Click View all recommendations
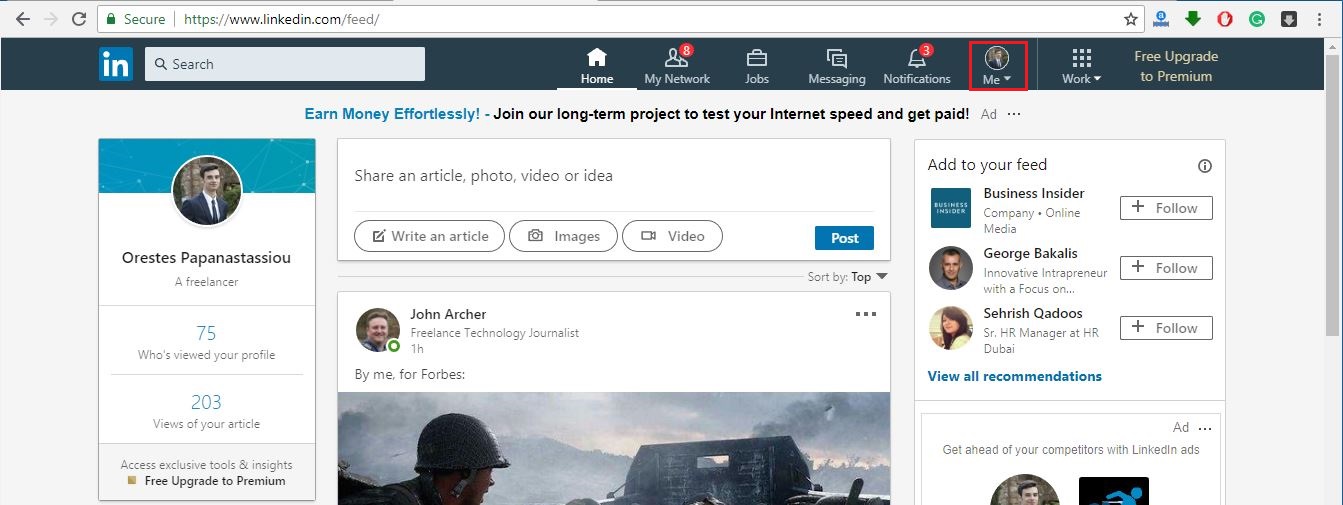Screen dimensions: 1343x505 1015,376
